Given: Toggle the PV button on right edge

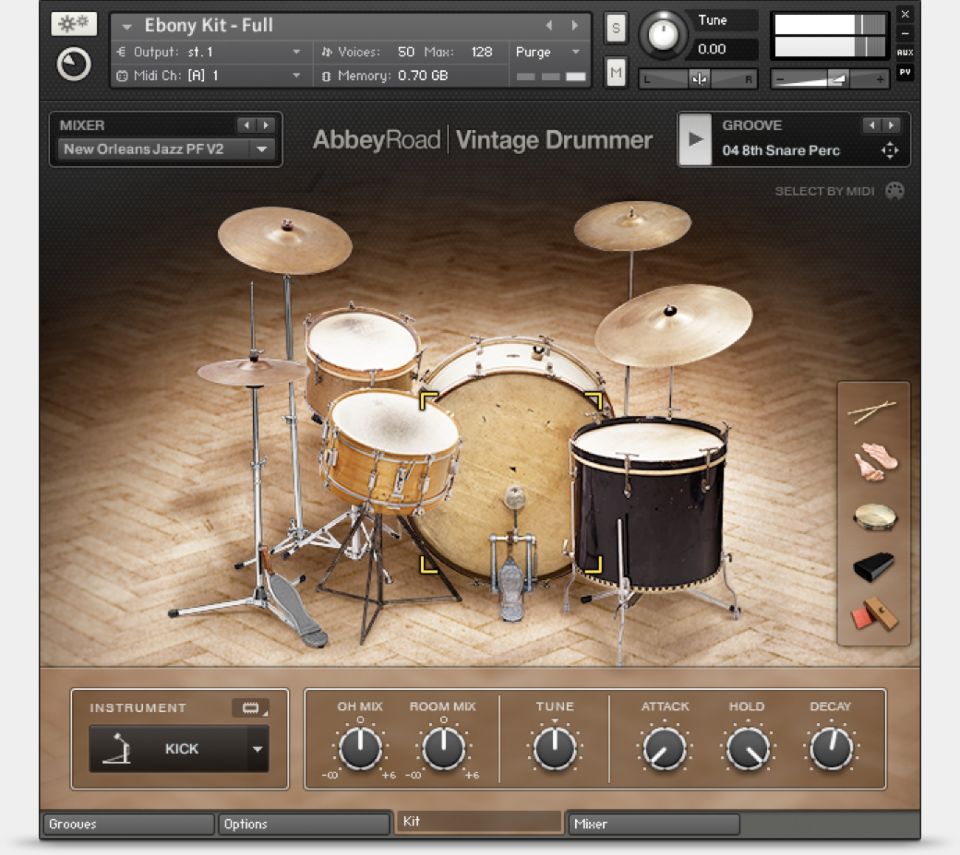Looking at the screenshot, I should pos(905,72).
